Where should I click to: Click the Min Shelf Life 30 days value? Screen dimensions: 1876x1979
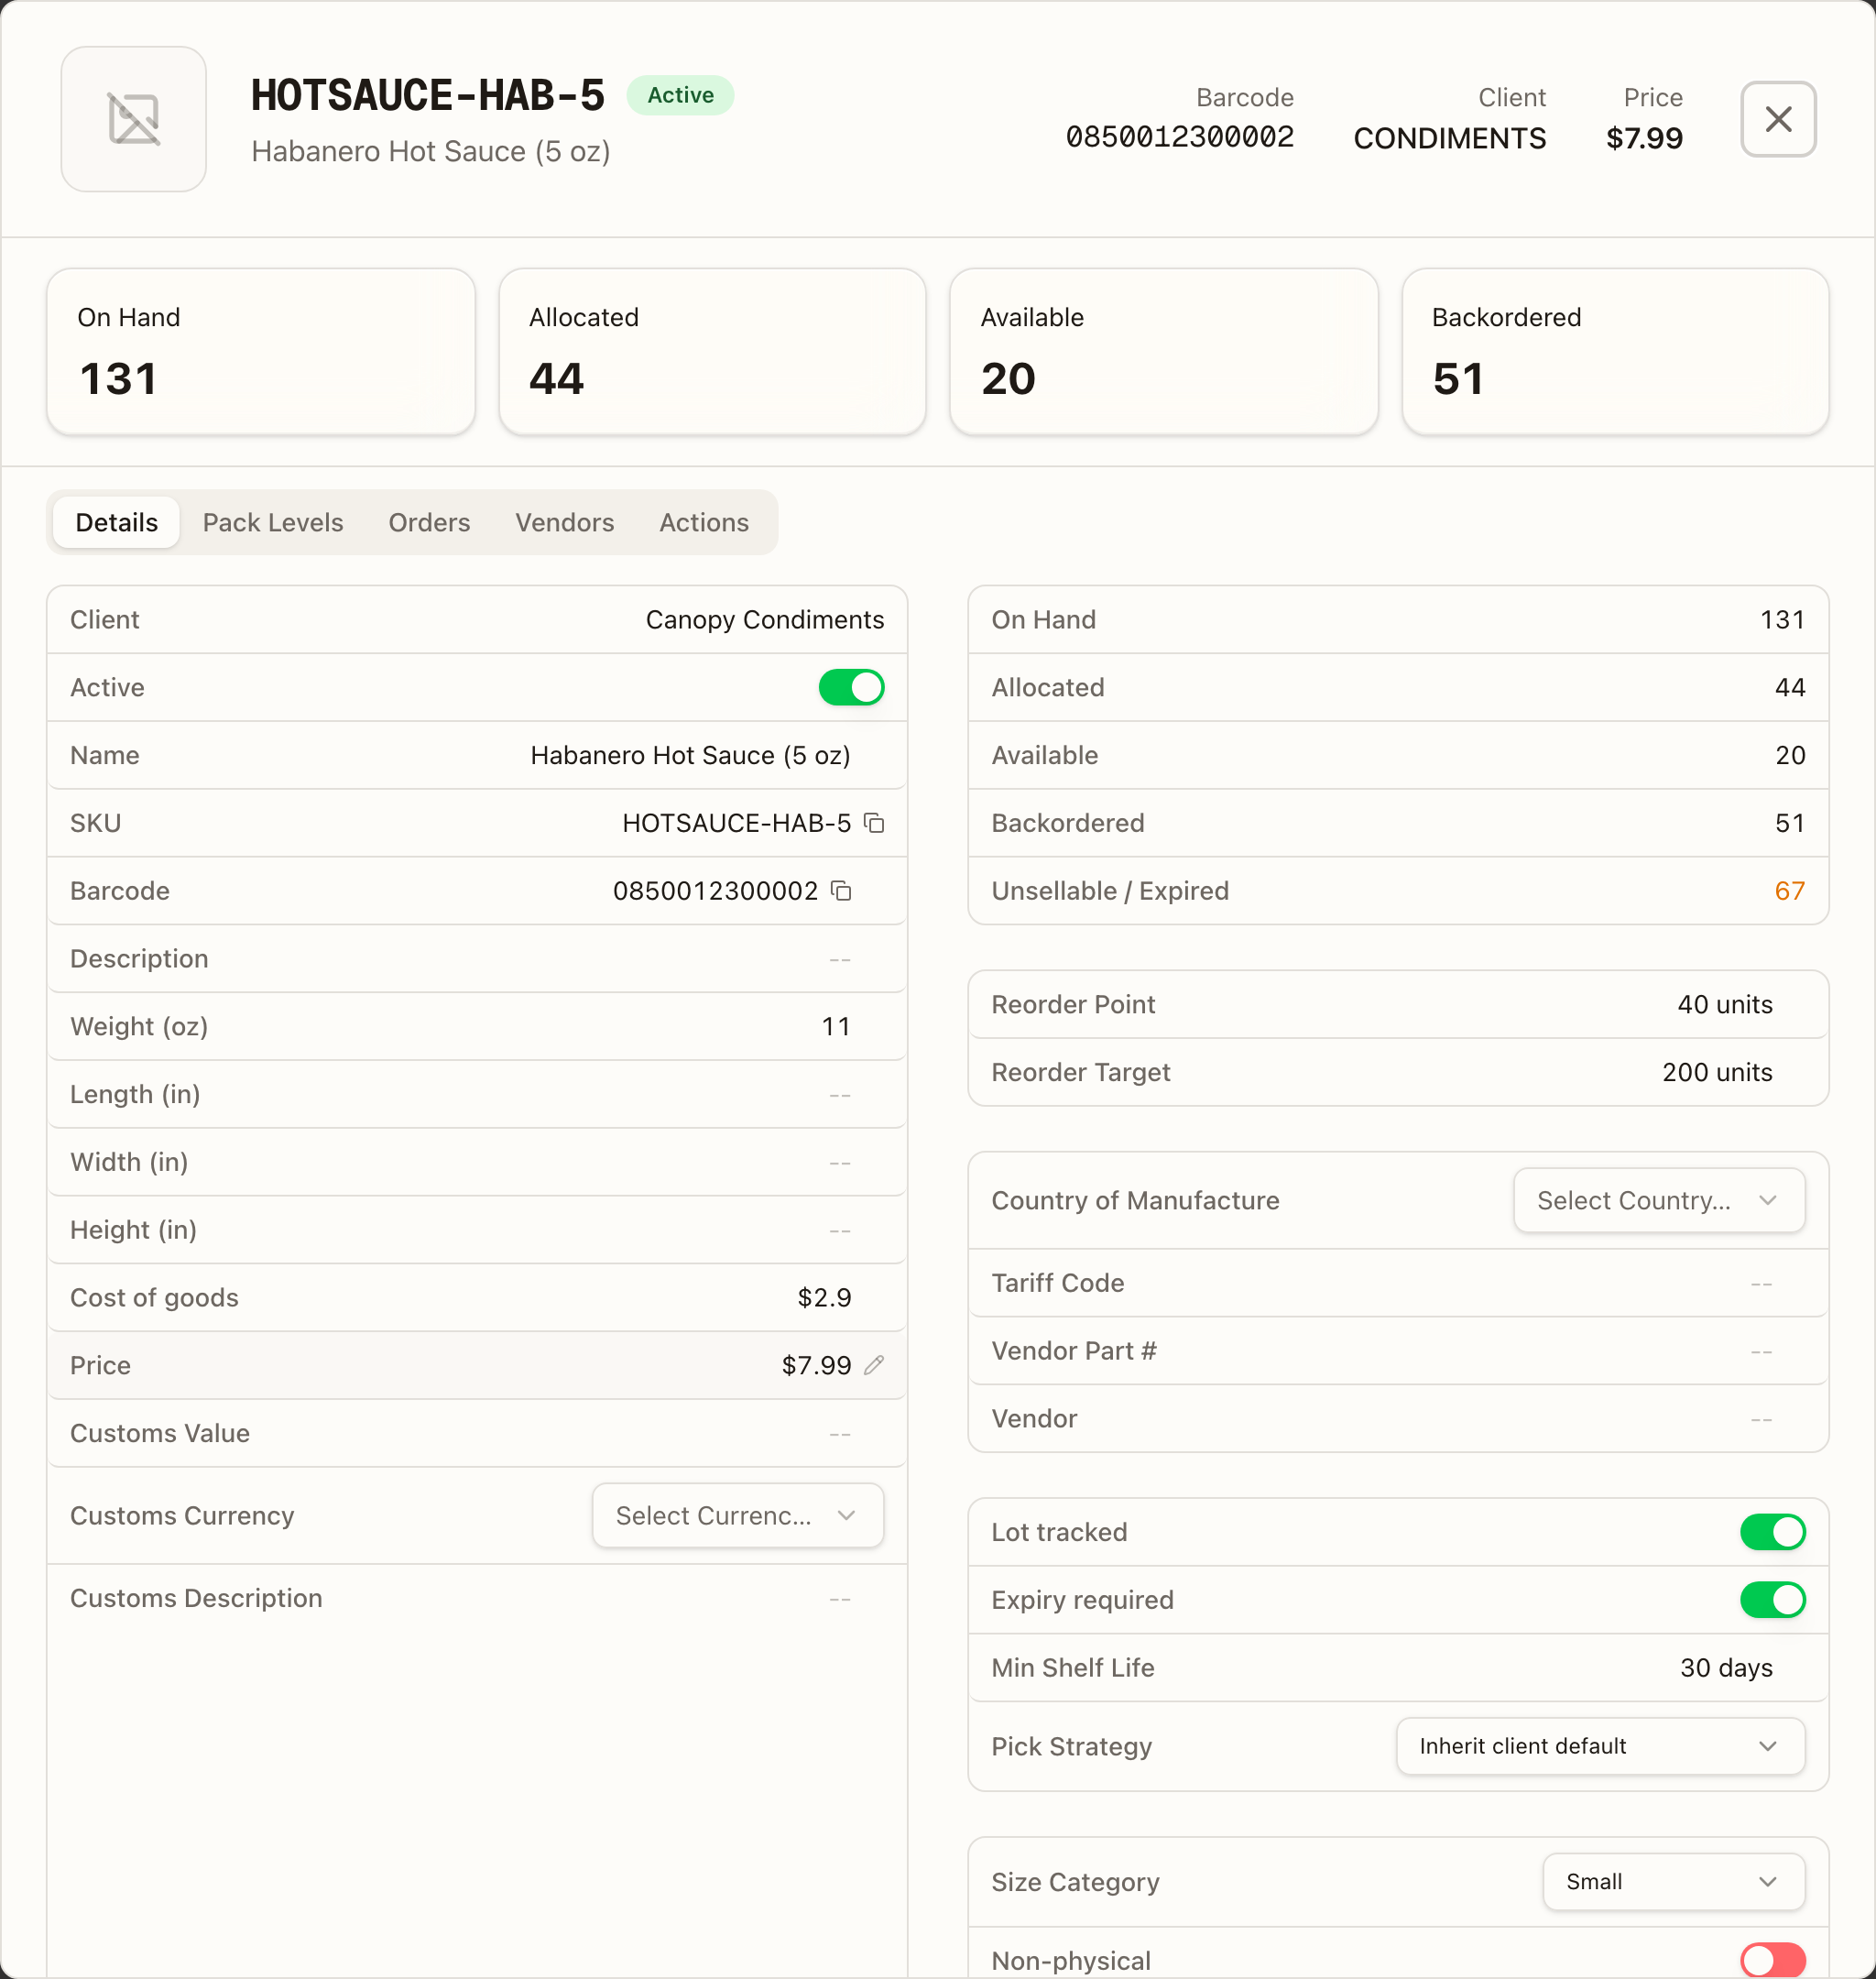tap(1726, 1668)
